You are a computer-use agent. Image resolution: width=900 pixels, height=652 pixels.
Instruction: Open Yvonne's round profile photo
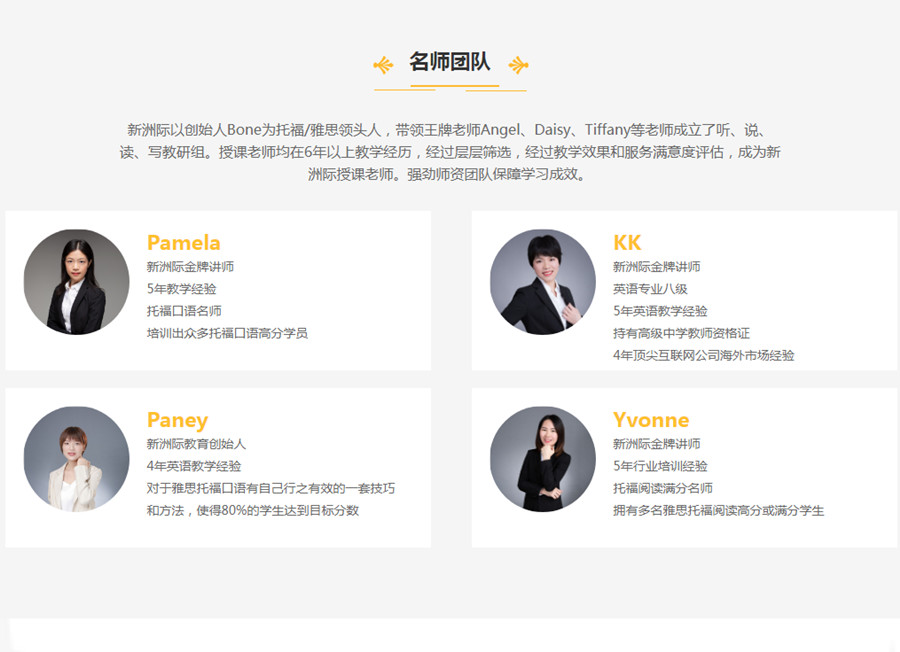point(542,459)
